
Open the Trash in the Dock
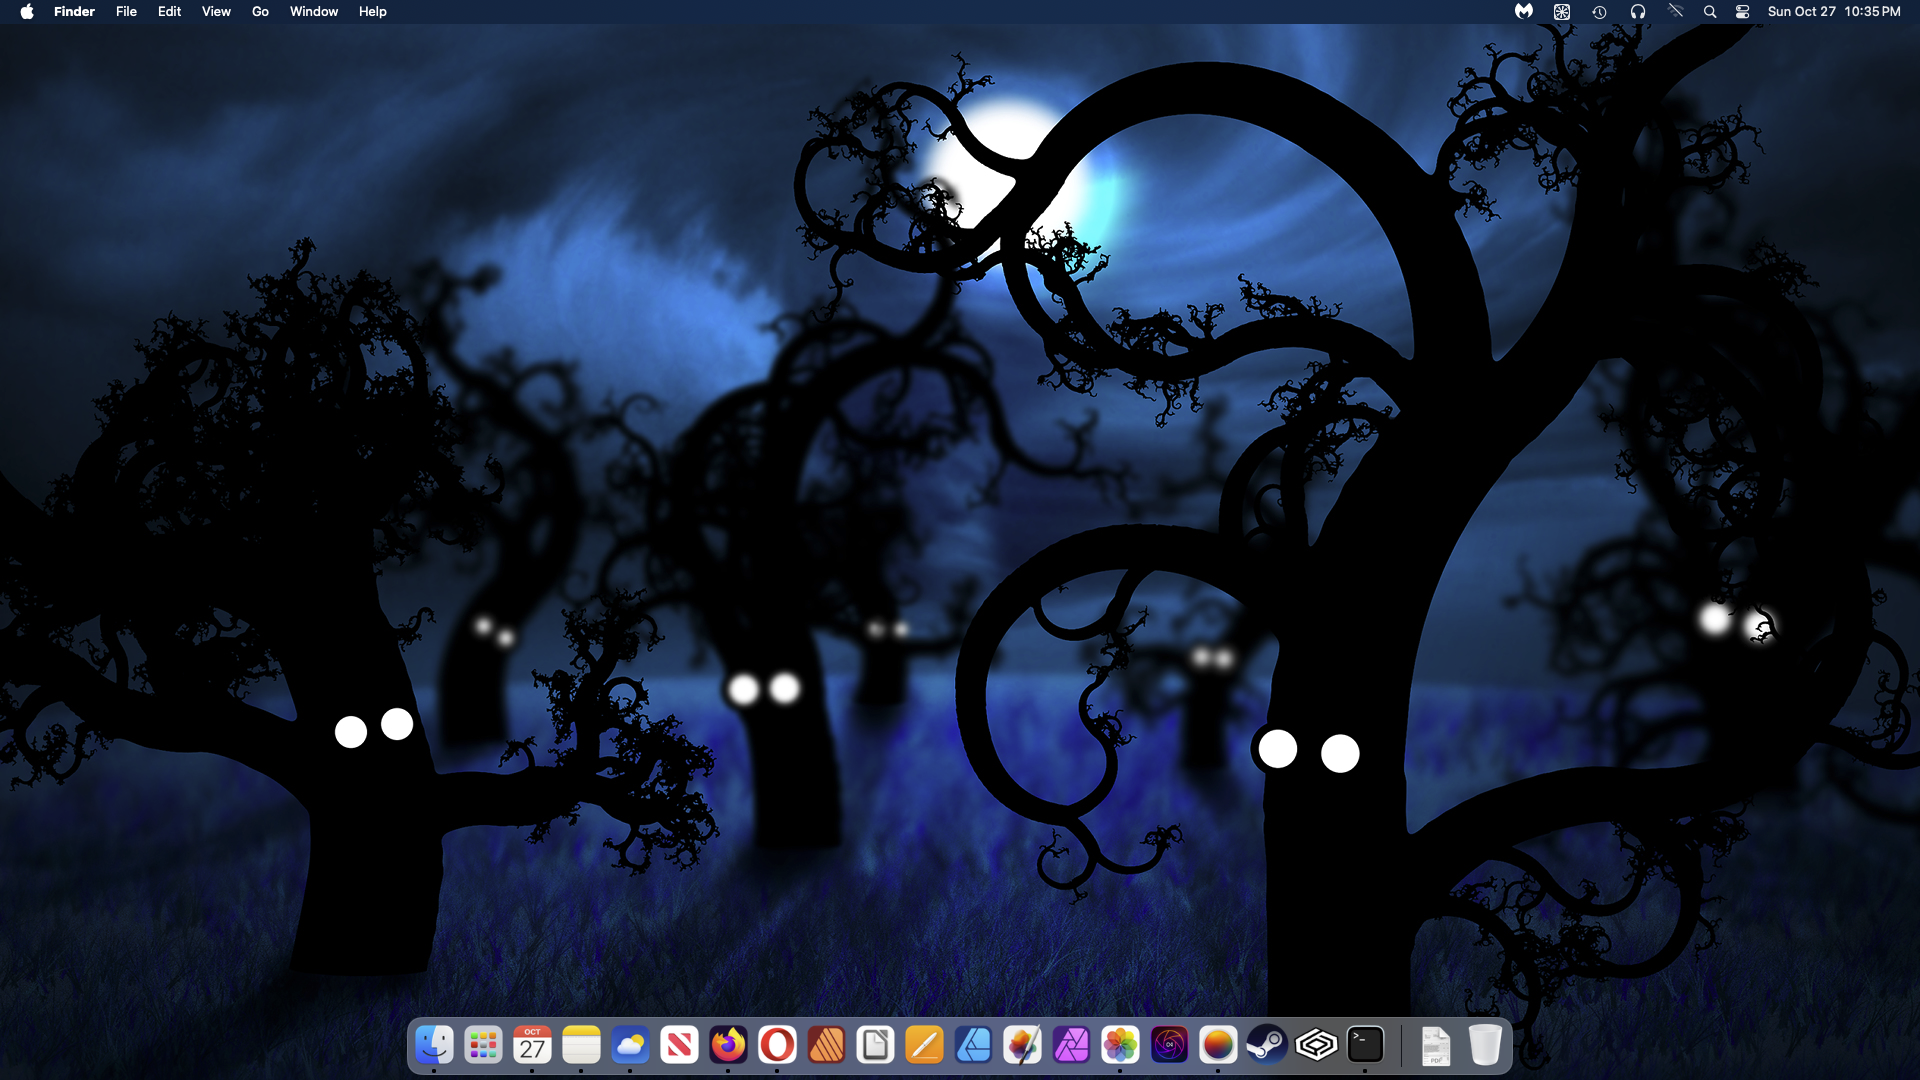(x=1485, y=1045)
